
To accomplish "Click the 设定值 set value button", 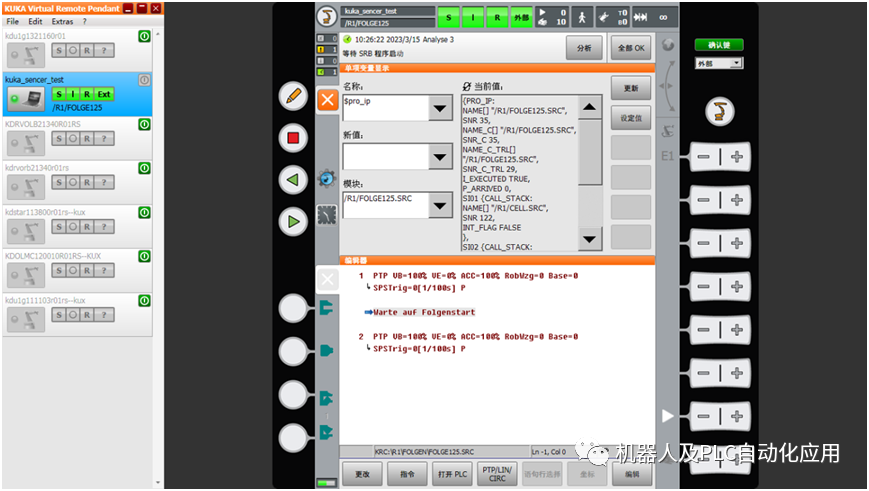I will coord(631,118).
